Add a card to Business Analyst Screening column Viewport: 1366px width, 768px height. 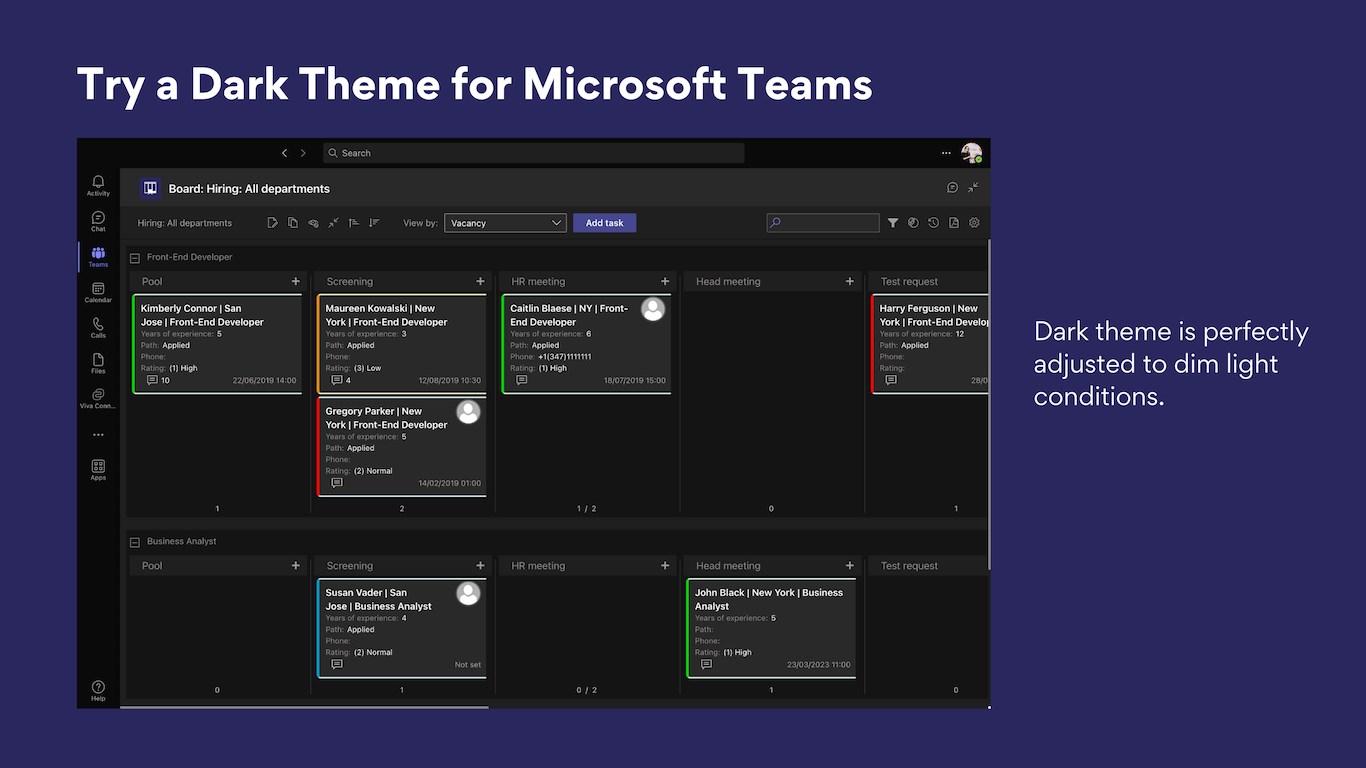(x=480, y=565)
